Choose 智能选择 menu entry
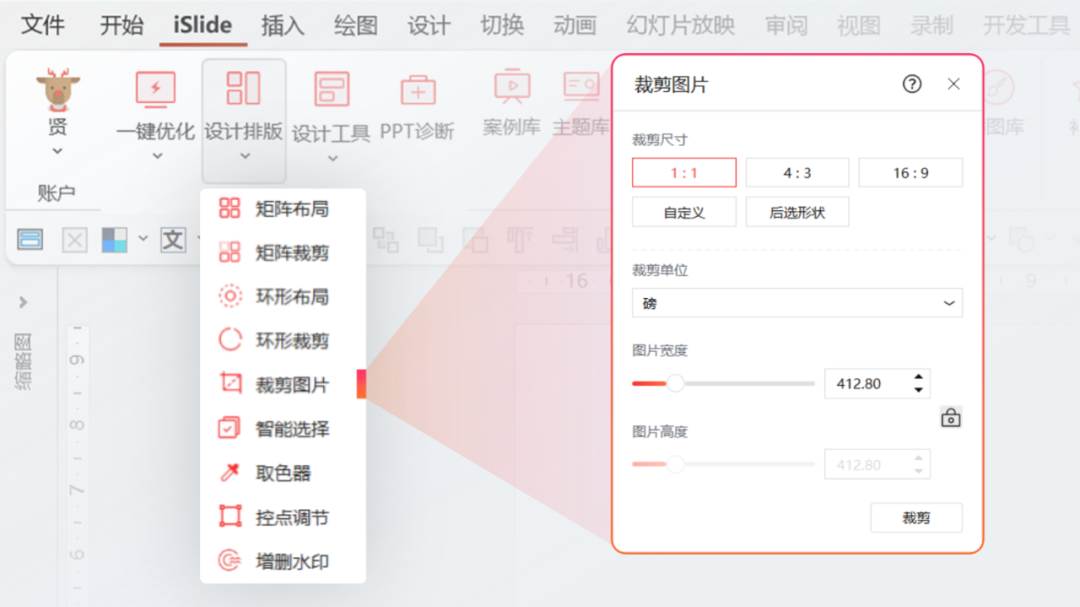1080x607 pixels. pyautogui.click(x=283, y=429)
